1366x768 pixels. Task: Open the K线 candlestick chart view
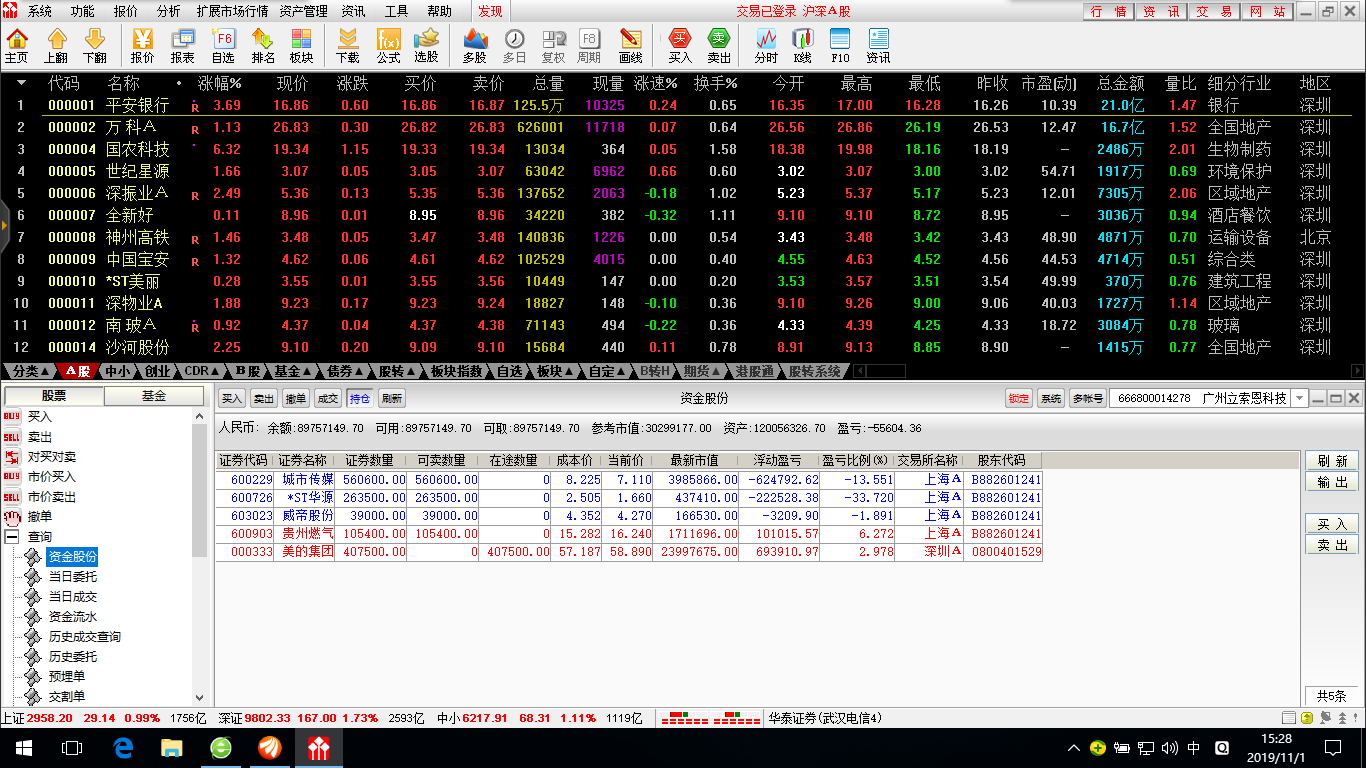tap(802, 45)
